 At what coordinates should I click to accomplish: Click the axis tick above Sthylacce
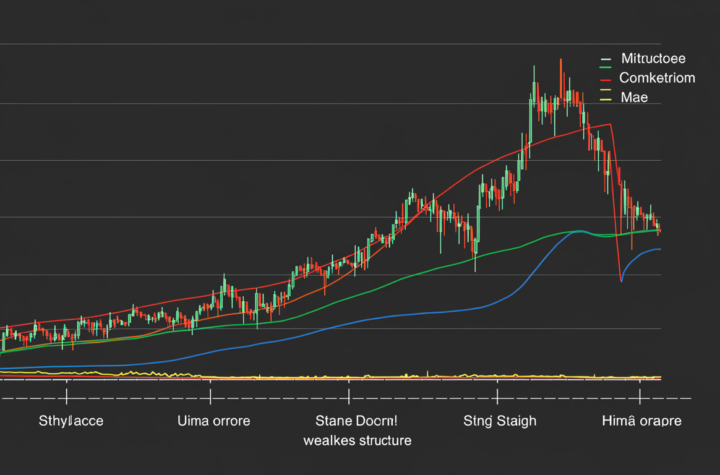66,397
